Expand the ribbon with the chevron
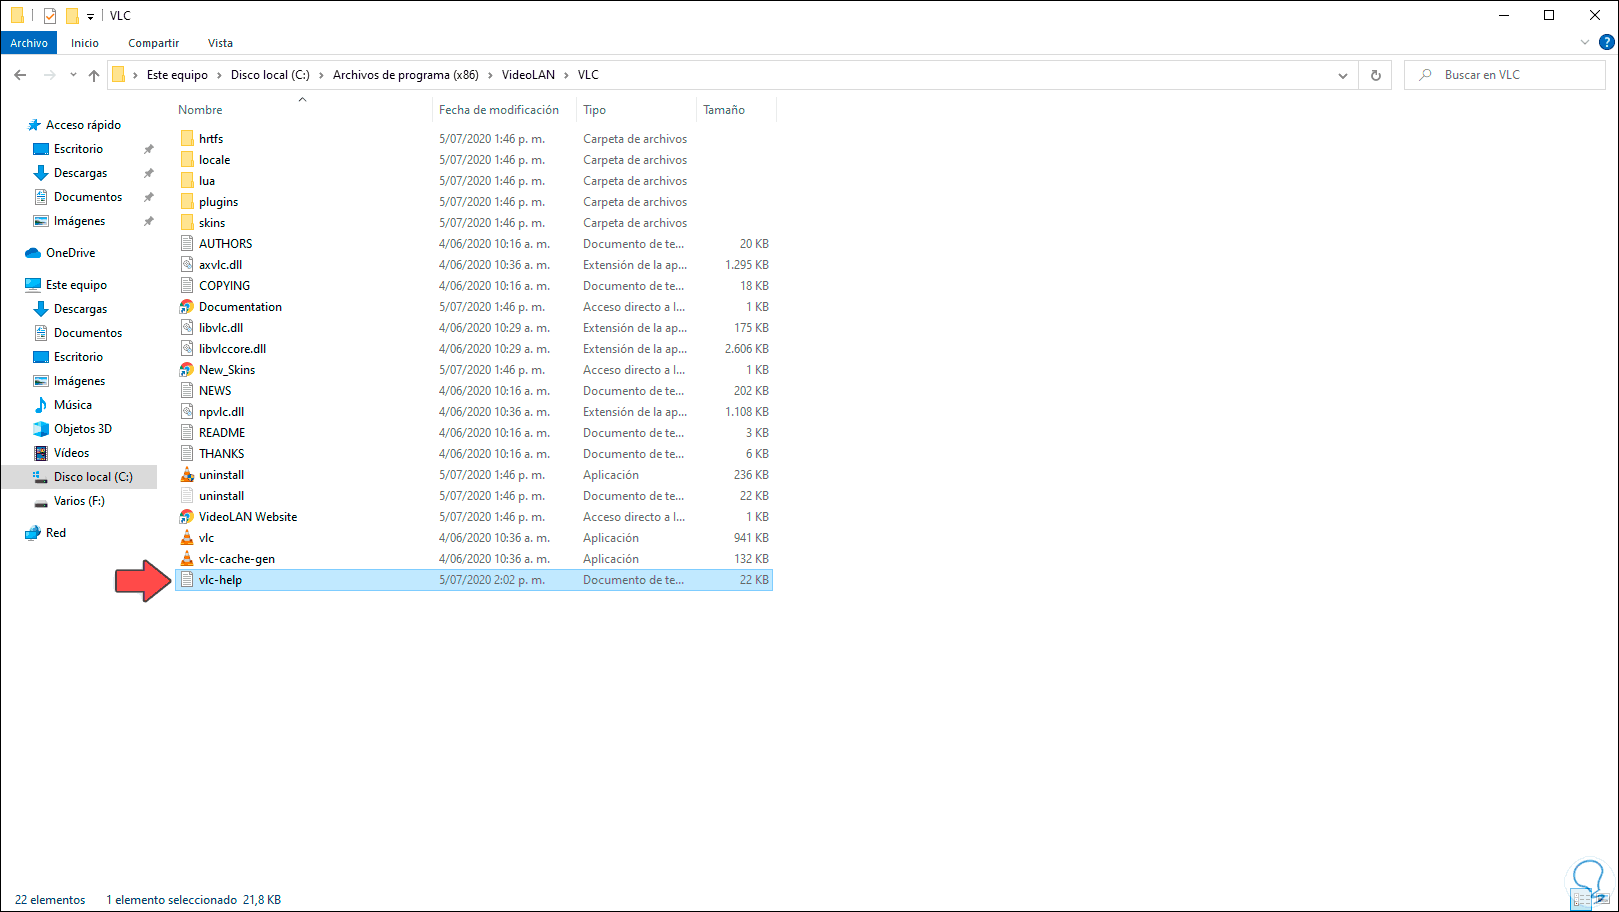Viewport: 1619px width, 912px height. pos(1585,42)
